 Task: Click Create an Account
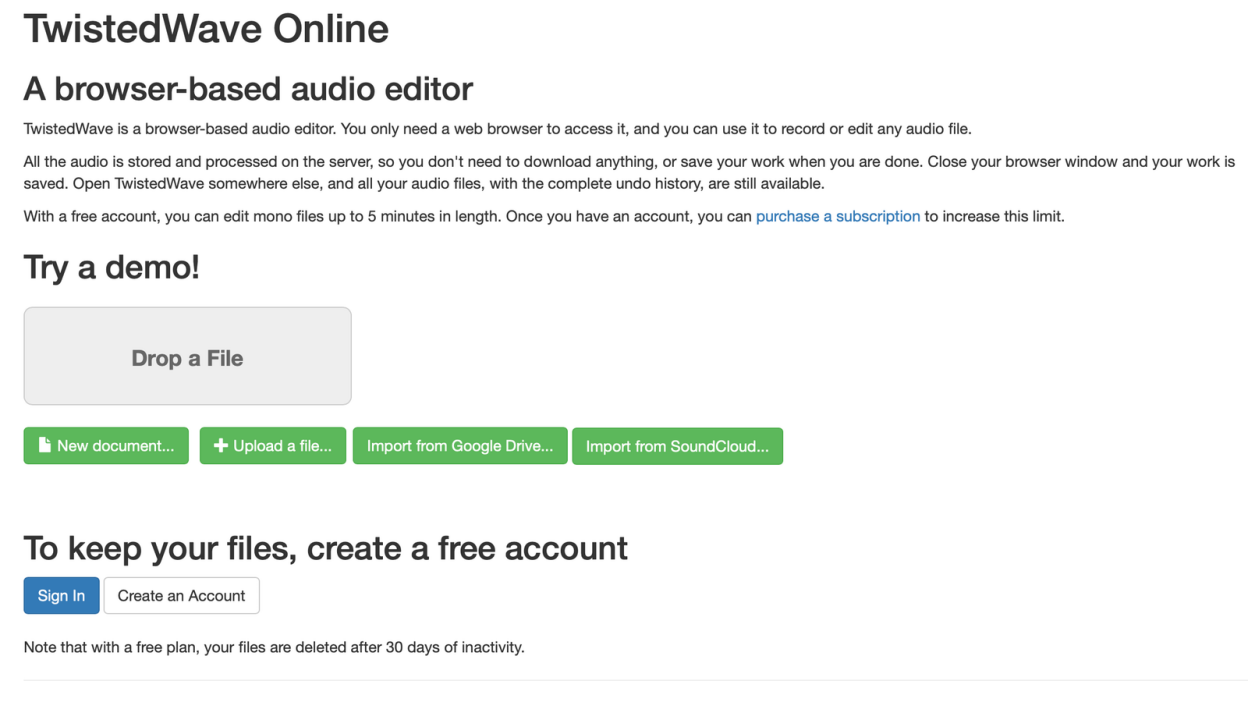click(x=181, y=595)
